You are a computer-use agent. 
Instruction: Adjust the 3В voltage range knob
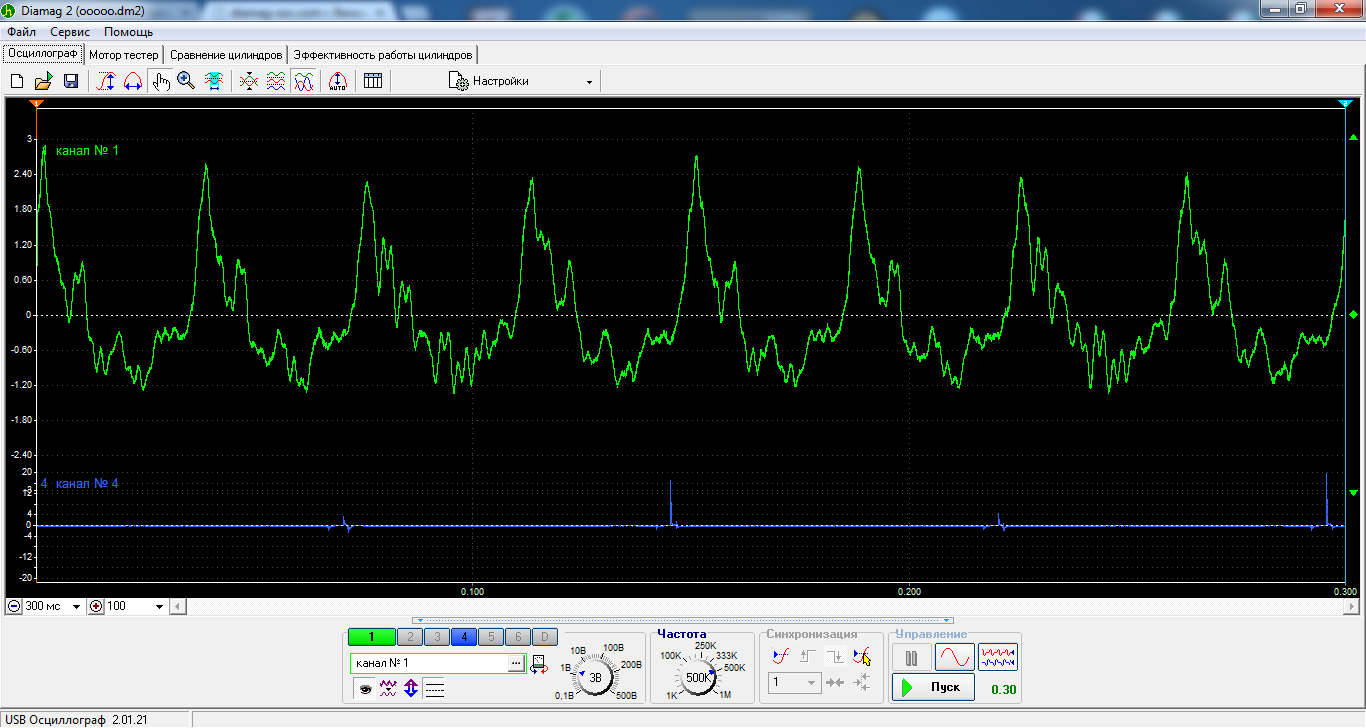coord(596,678)
